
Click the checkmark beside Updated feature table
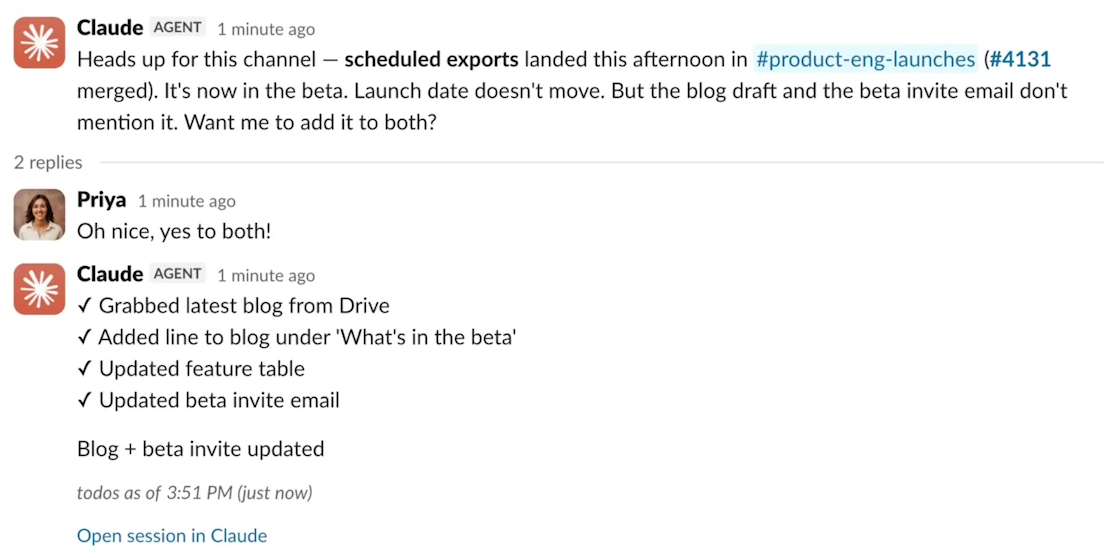tap(85, 368)
